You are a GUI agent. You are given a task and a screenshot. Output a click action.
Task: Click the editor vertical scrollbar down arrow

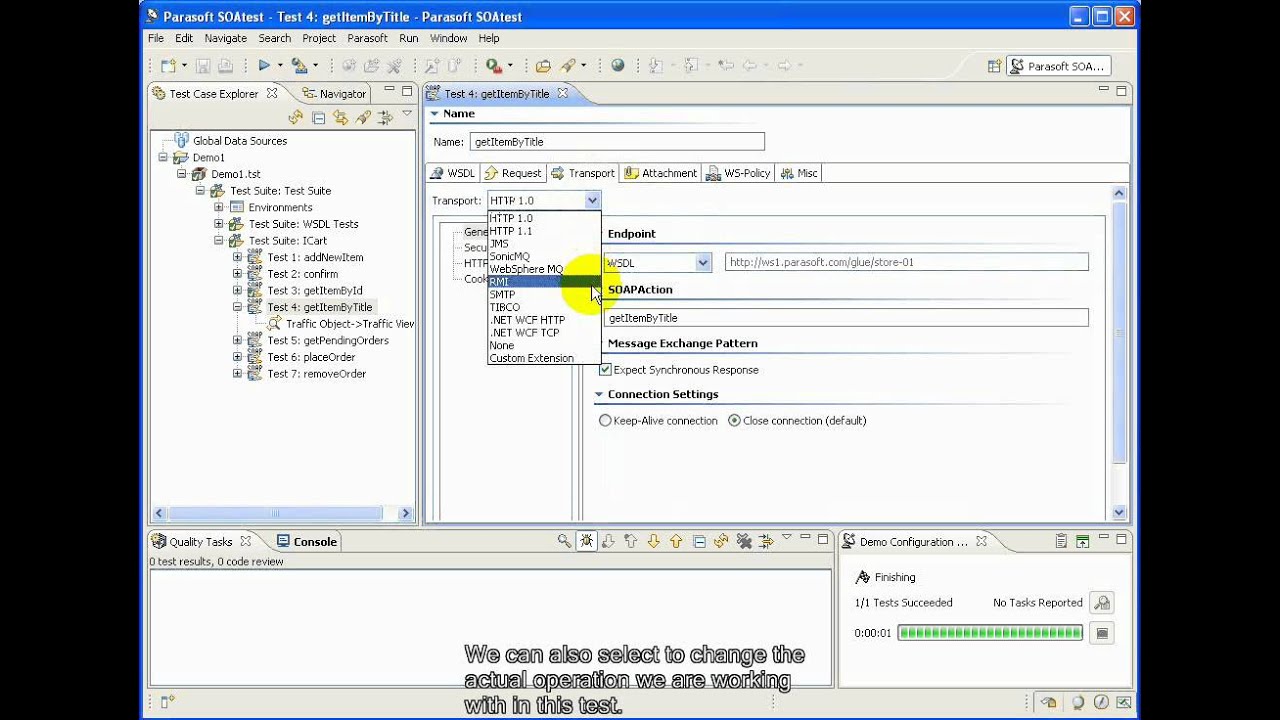[1119, 512]
